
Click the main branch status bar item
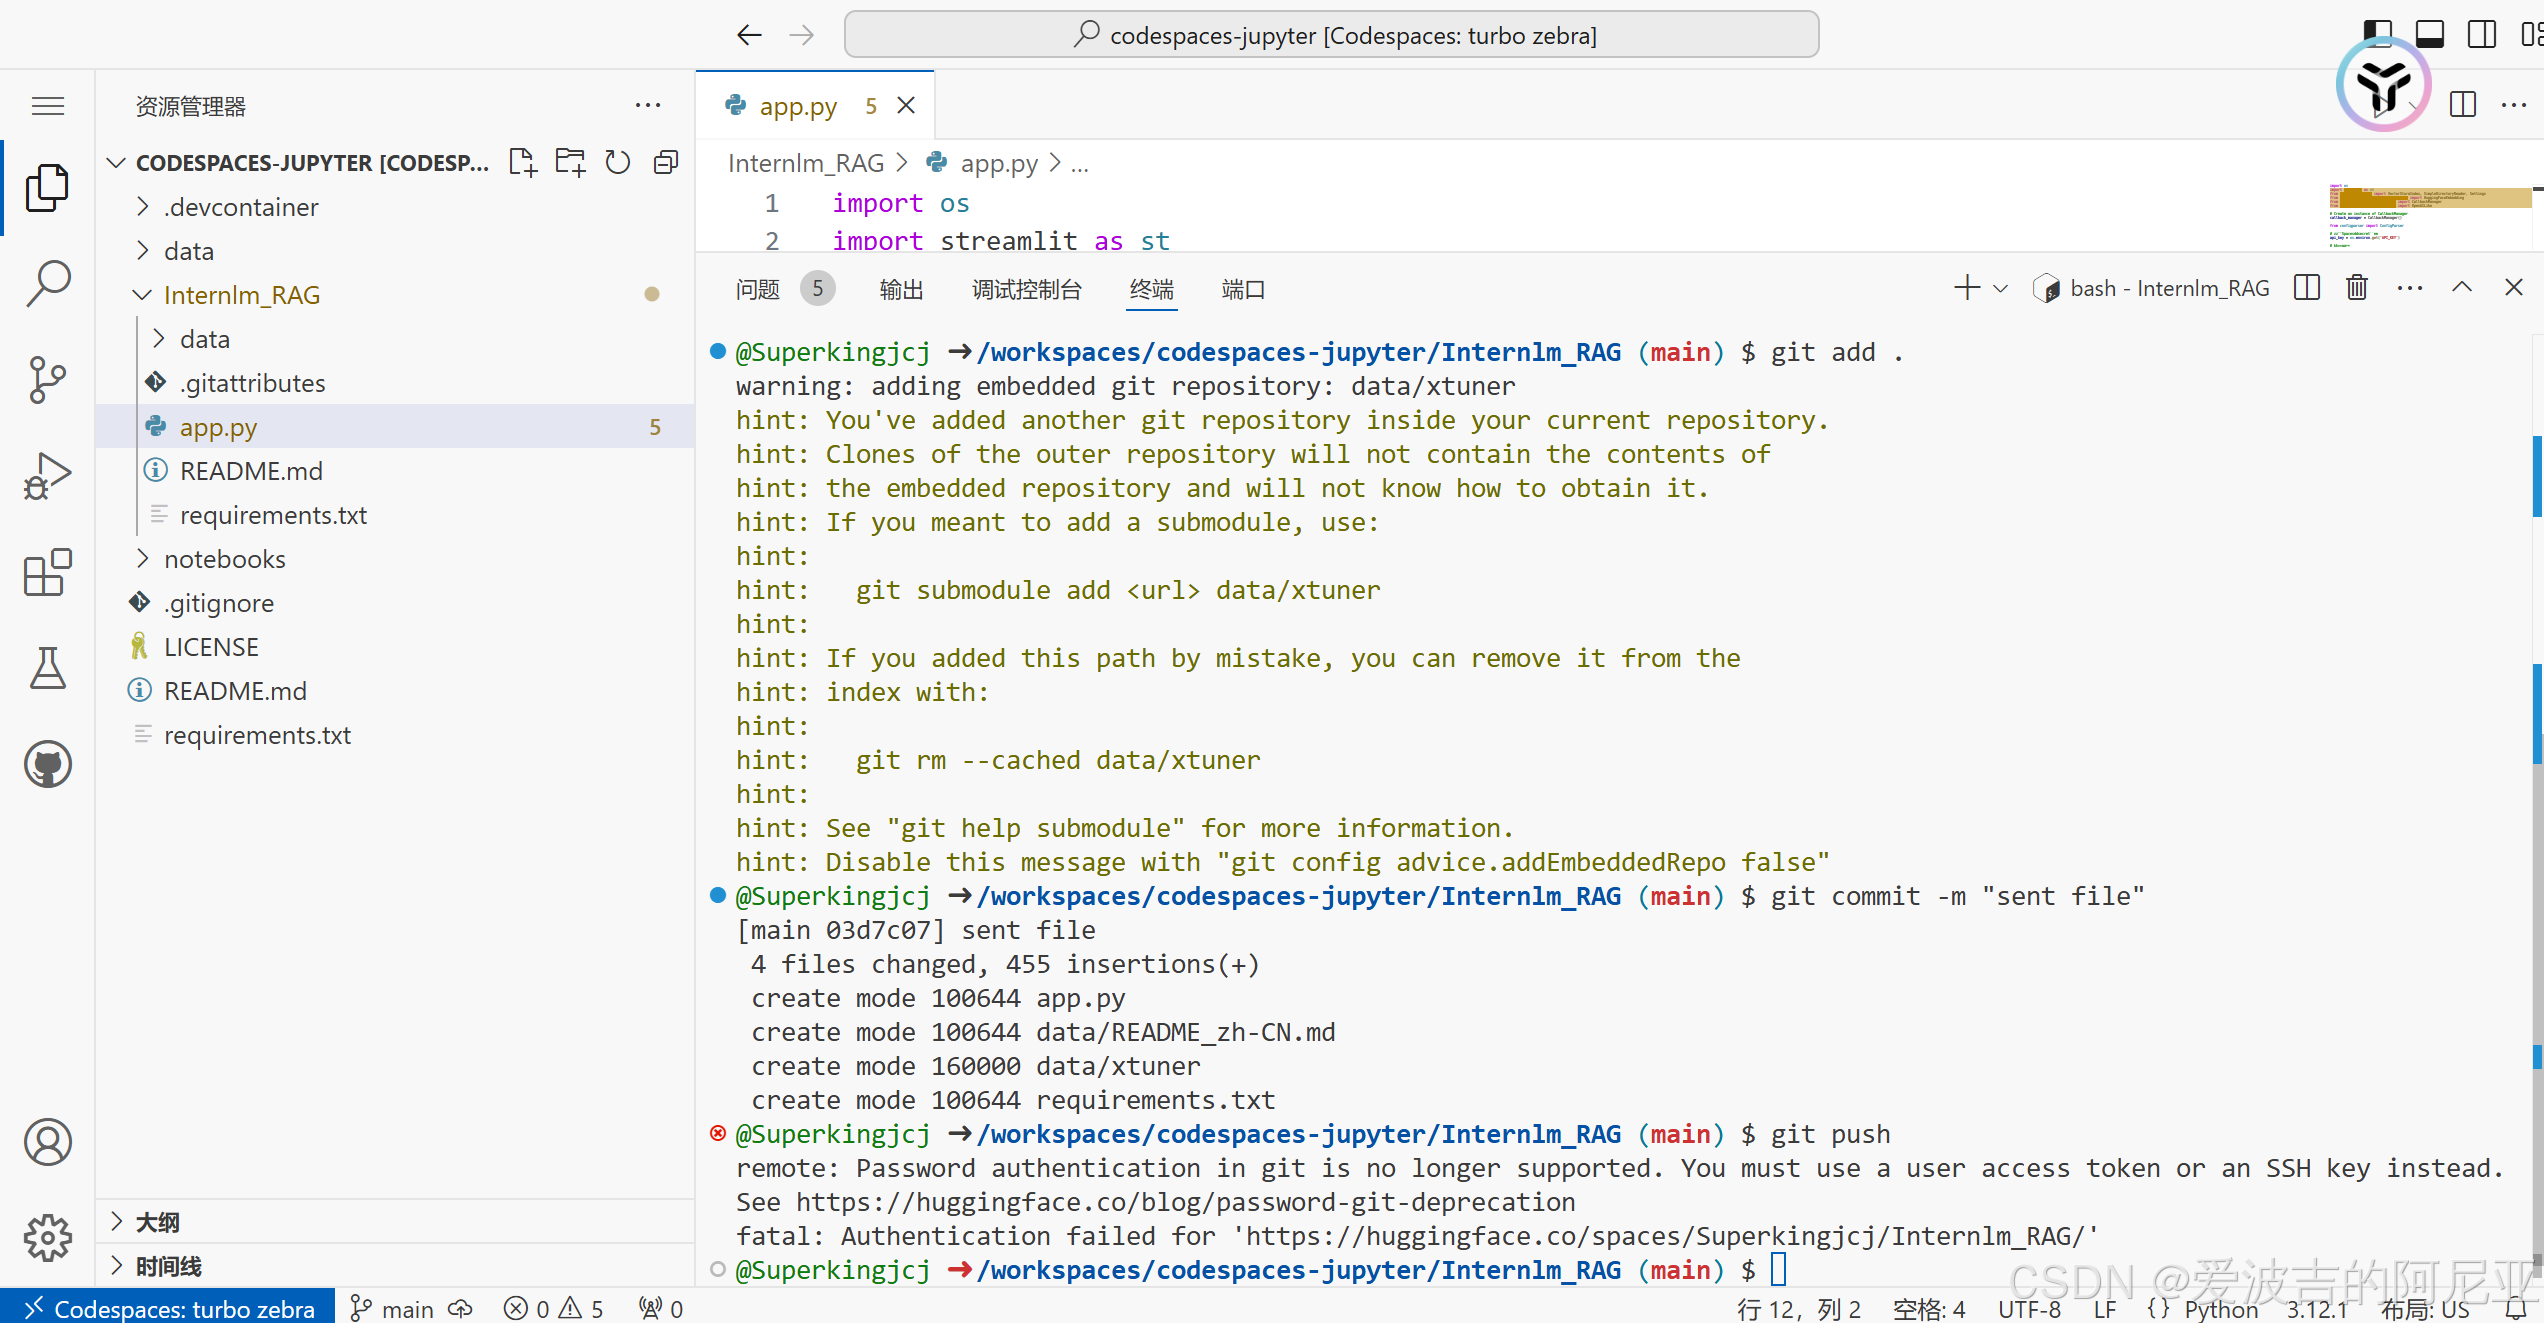coord(394,1308)
